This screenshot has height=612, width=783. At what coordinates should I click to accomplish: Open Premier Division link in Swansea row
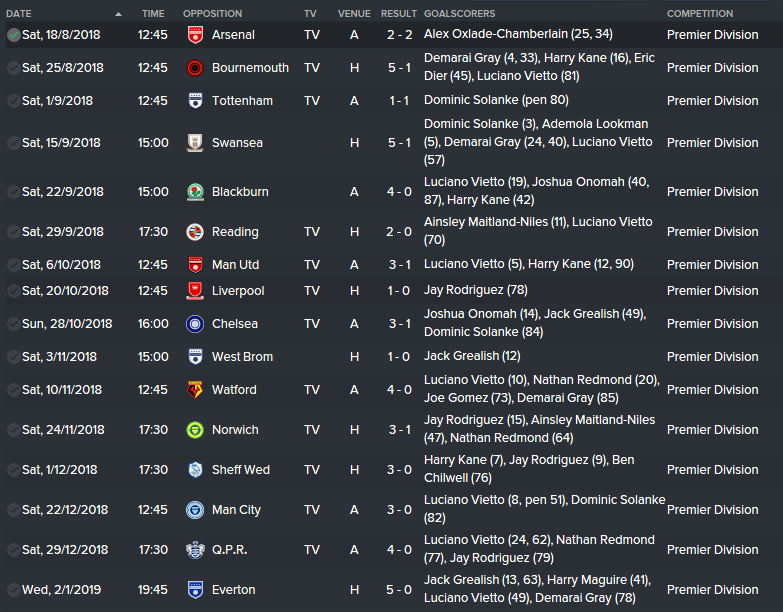[x=712, y=143]
